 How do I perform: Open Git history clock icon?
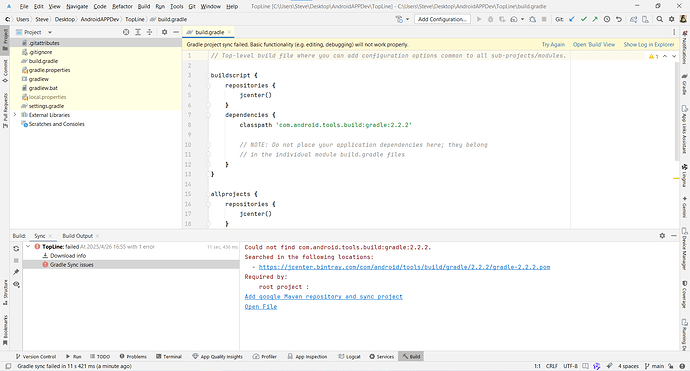pos(607,19)
